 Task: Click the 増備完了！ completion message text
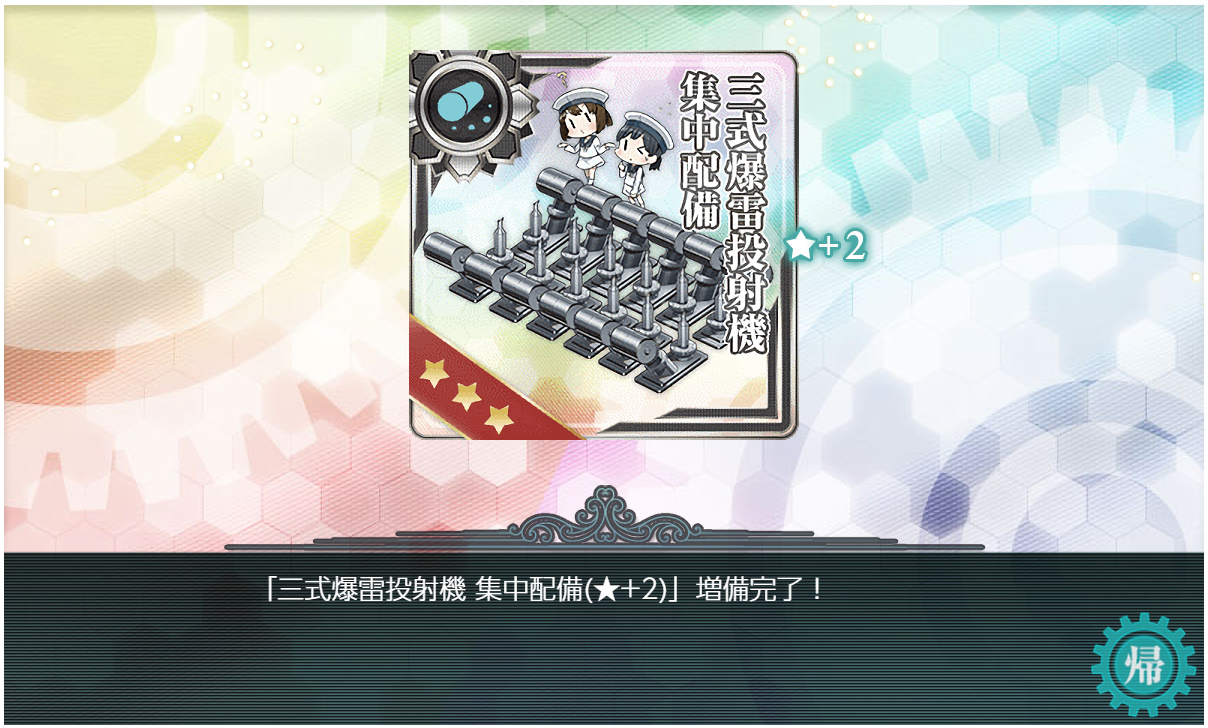tap(751, 589)
